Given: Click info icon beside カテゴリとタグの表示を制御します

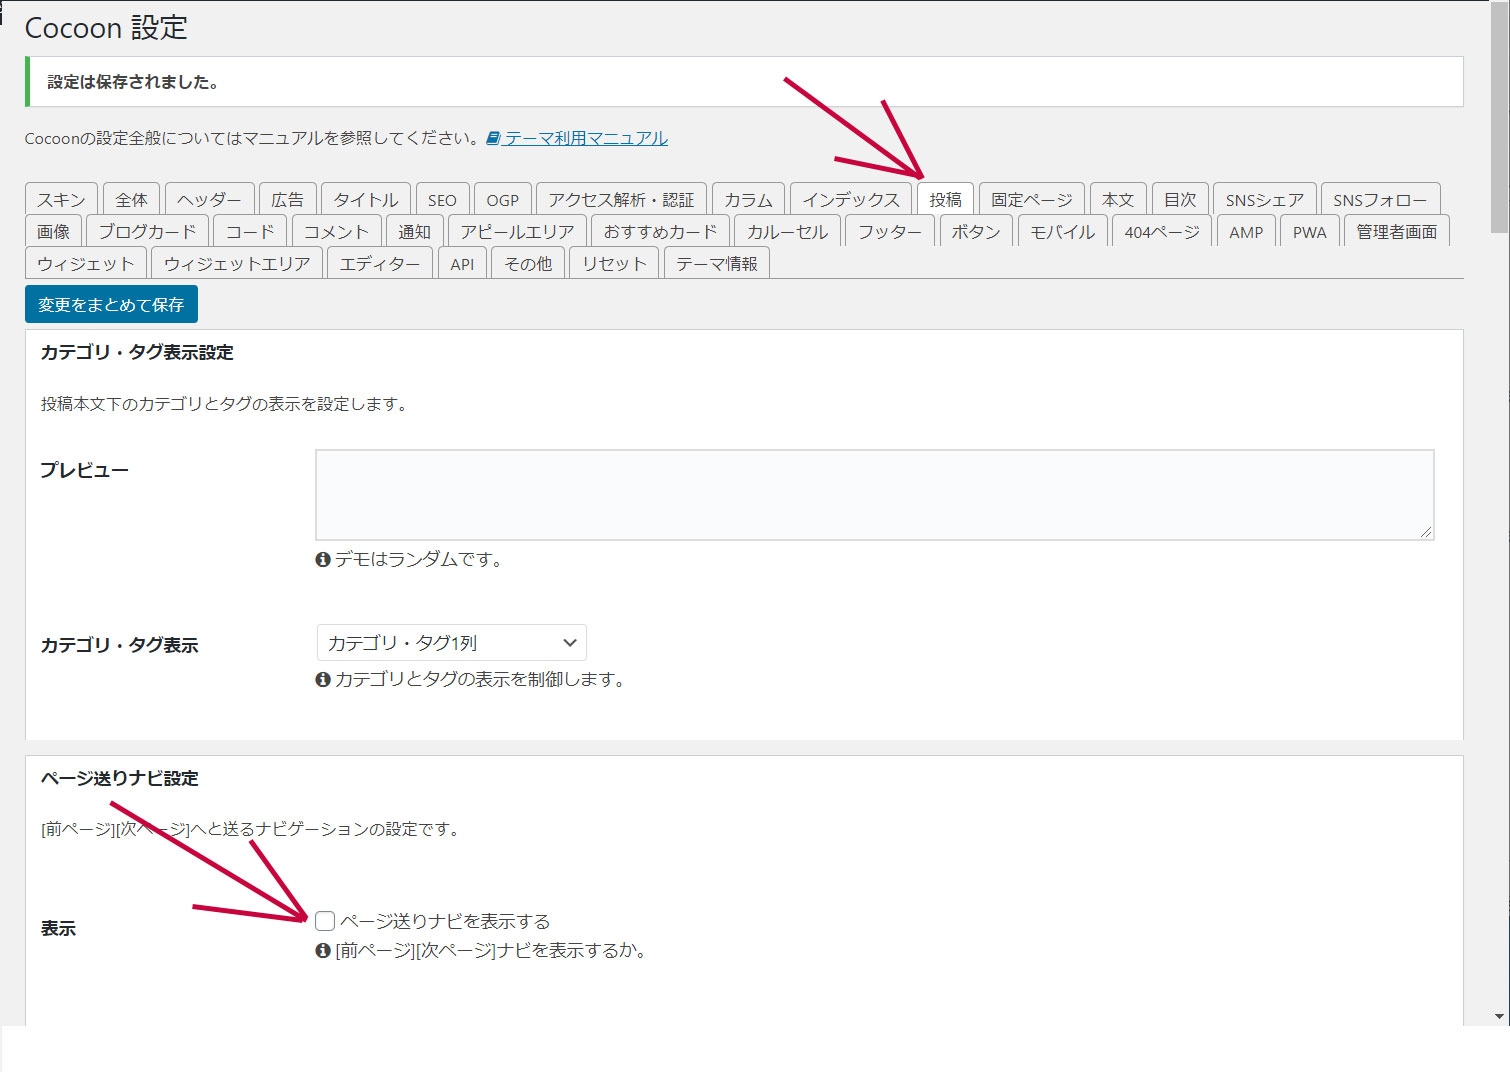Looking at the screenshot, I should 323,680.
